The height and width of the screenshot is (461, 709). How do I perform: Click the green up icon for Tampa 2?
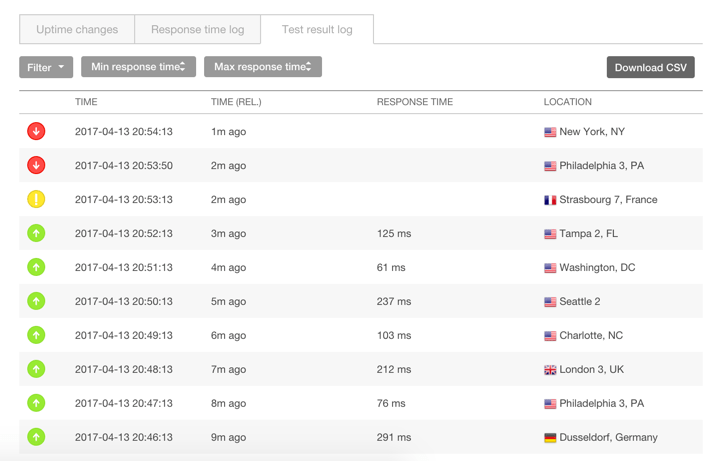[x=36, y=233]
